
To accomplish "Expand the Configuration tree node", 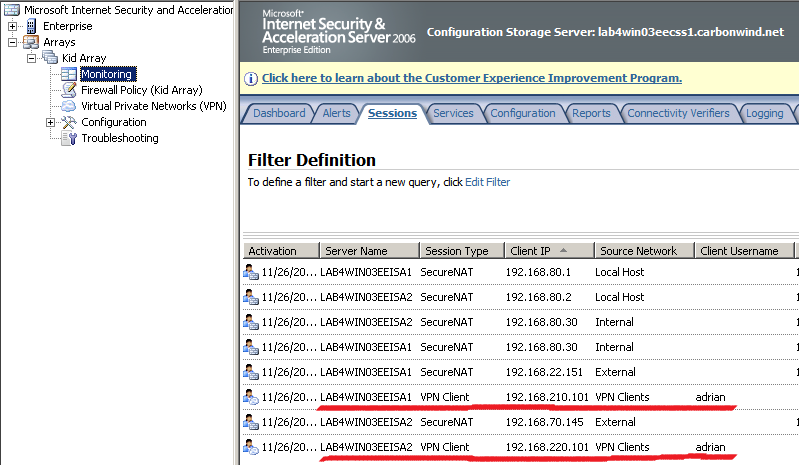I will (x=50, y=122).
